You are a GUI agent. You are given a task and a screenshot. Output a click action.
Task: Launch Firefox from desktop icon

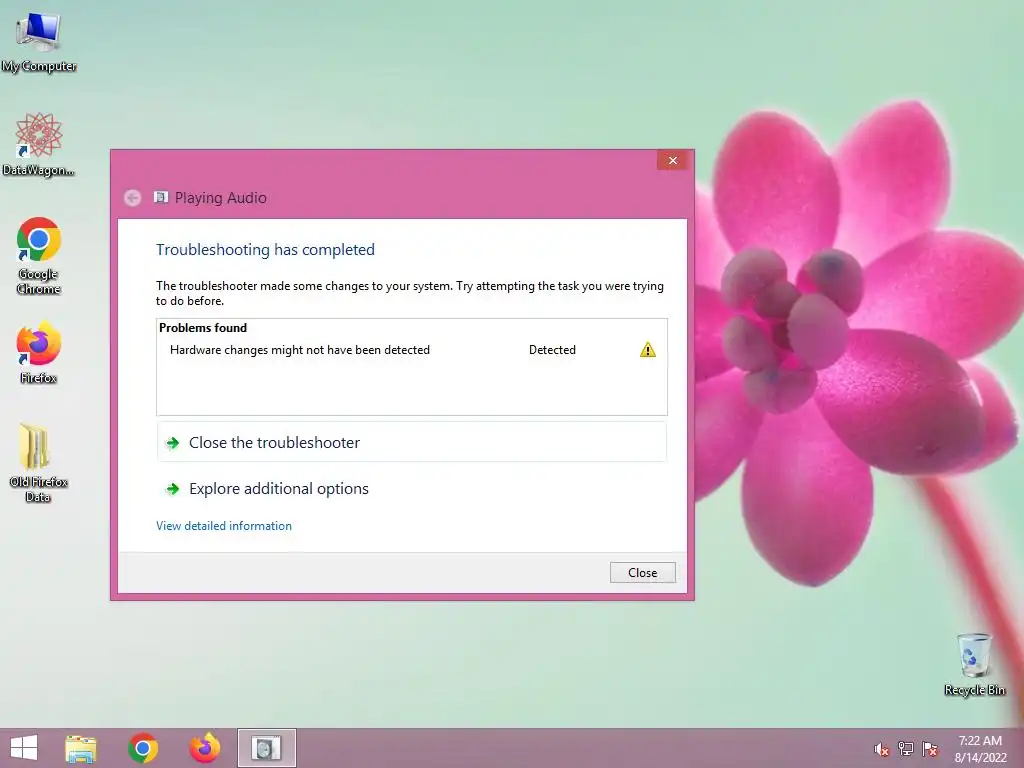click(39, 352)
